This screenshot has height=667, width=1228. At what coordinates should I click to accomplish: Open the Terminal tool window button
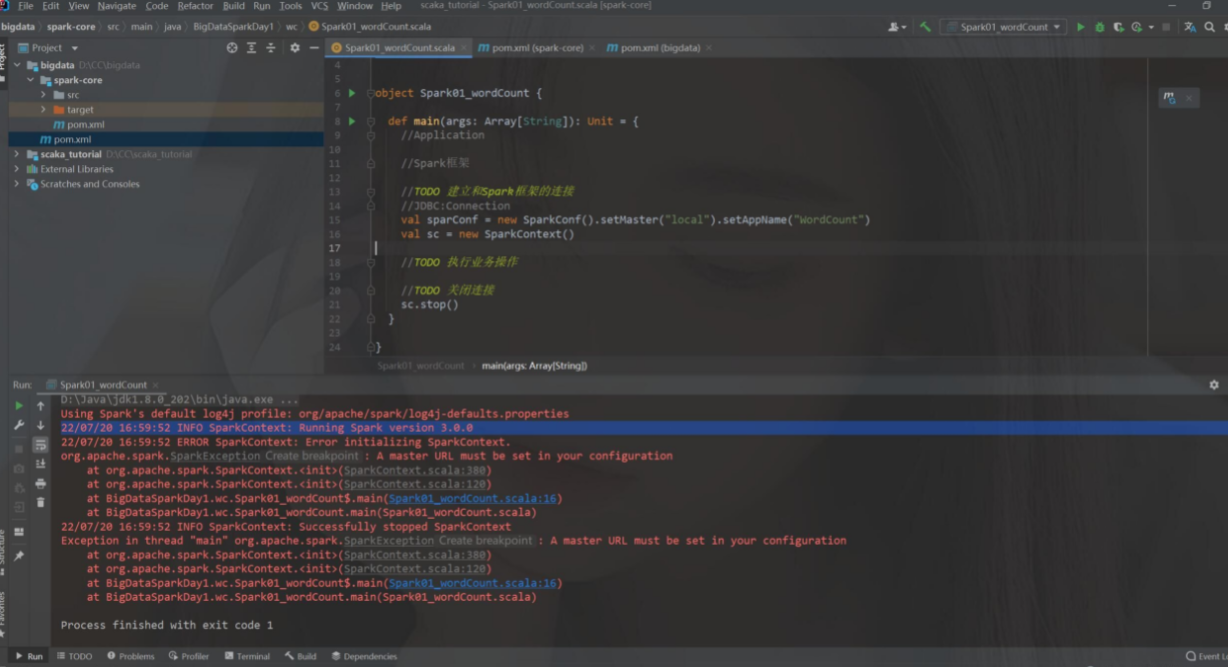[247, 656]
